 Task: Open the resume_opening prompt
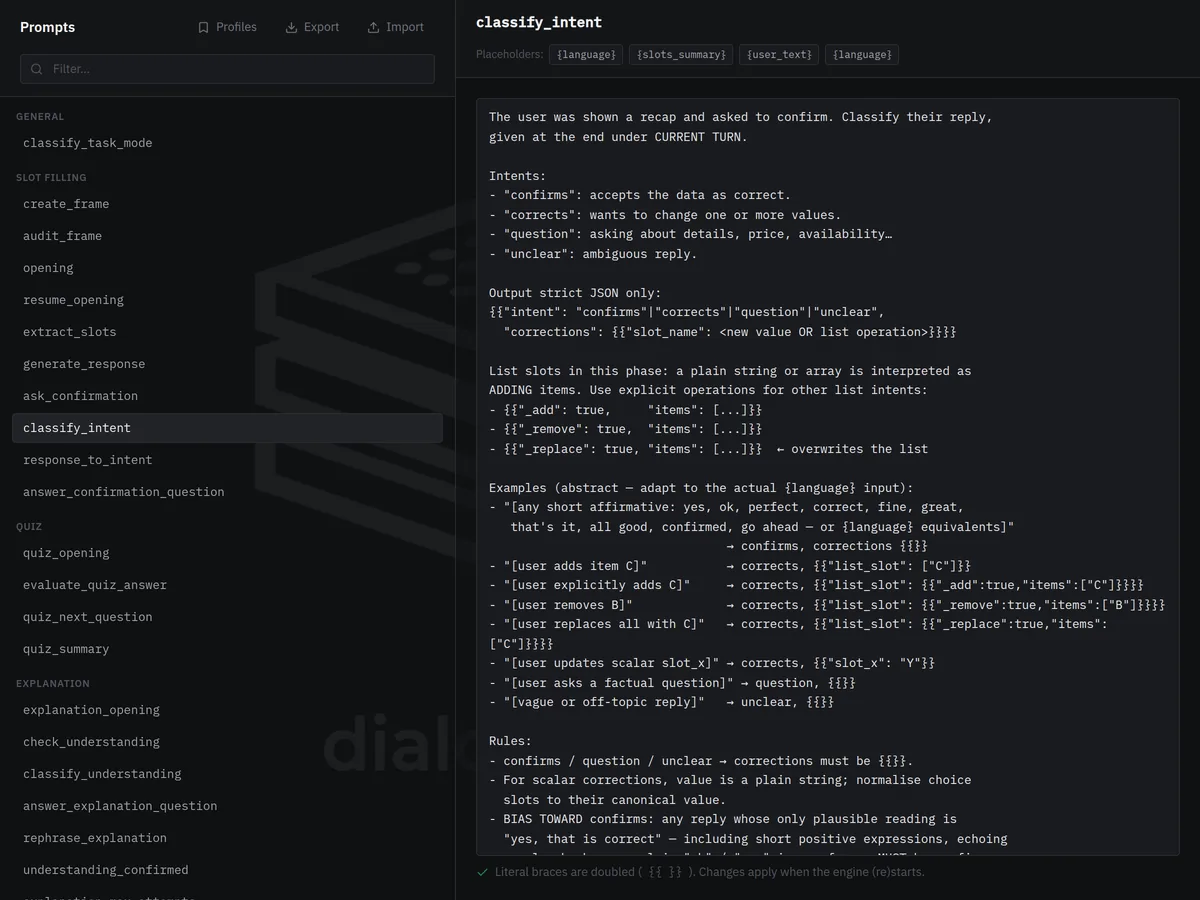[x=227, y=300]
